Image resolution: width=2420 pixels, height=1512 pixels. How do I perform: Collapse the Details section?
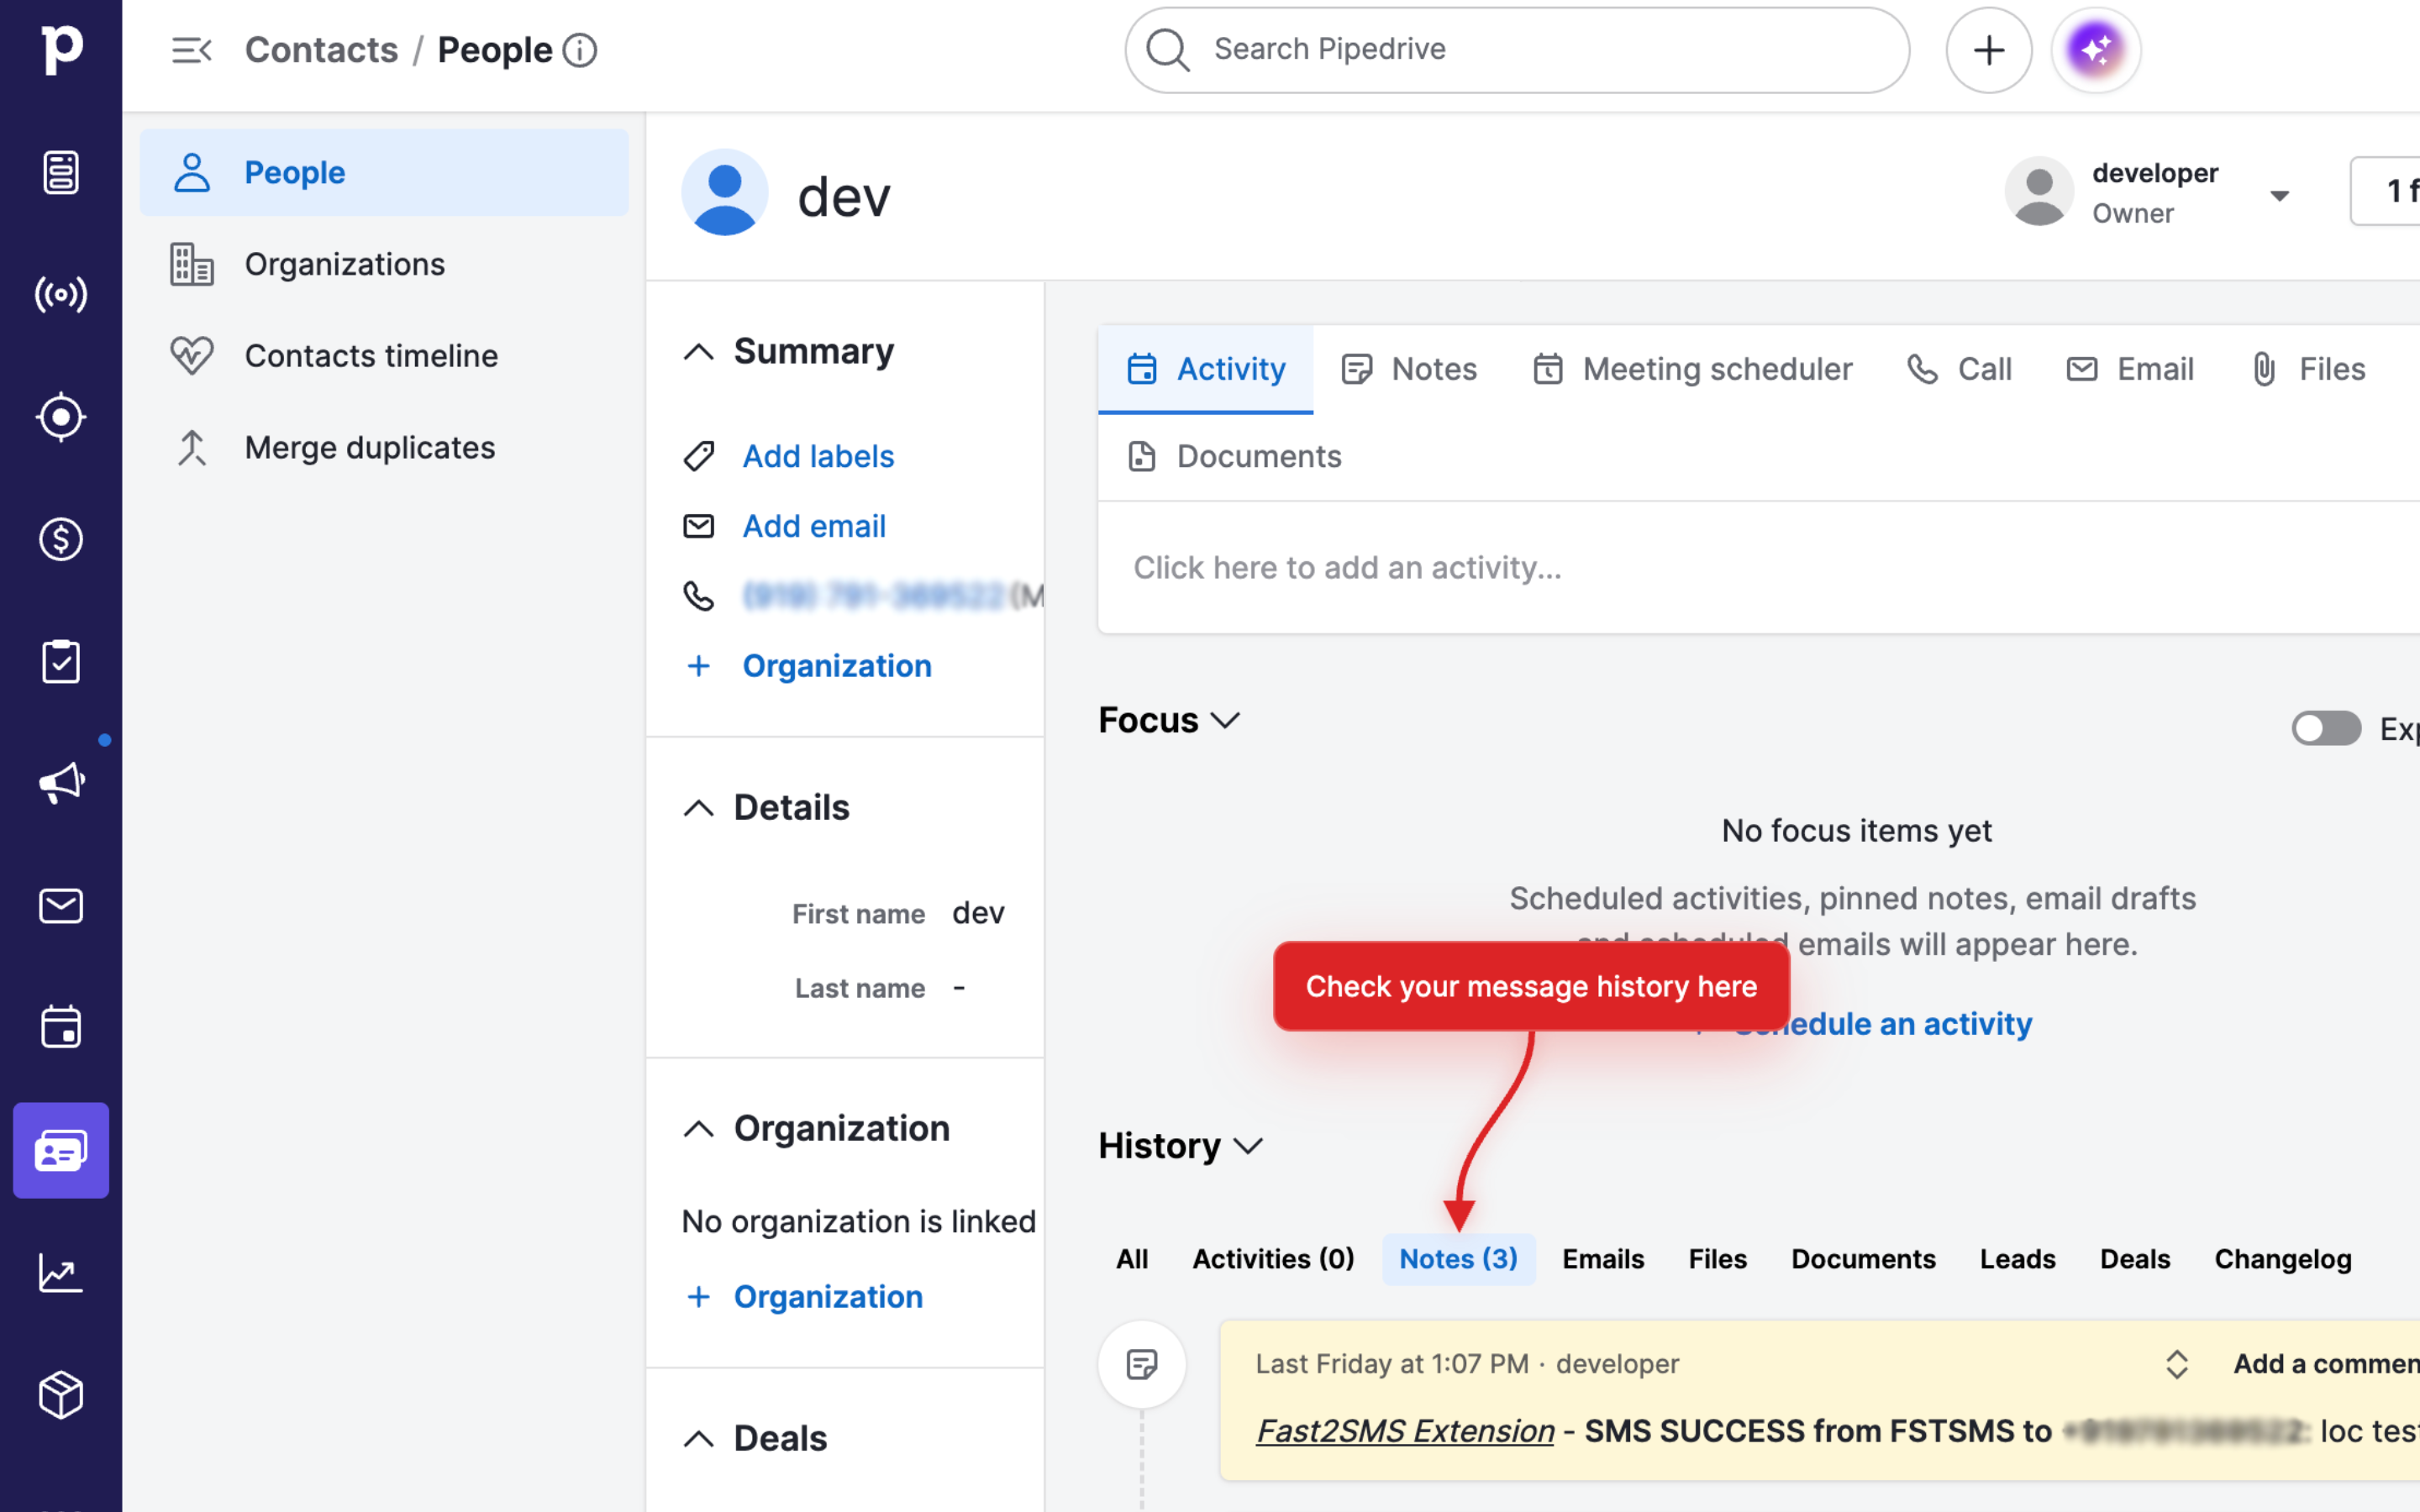699,808
